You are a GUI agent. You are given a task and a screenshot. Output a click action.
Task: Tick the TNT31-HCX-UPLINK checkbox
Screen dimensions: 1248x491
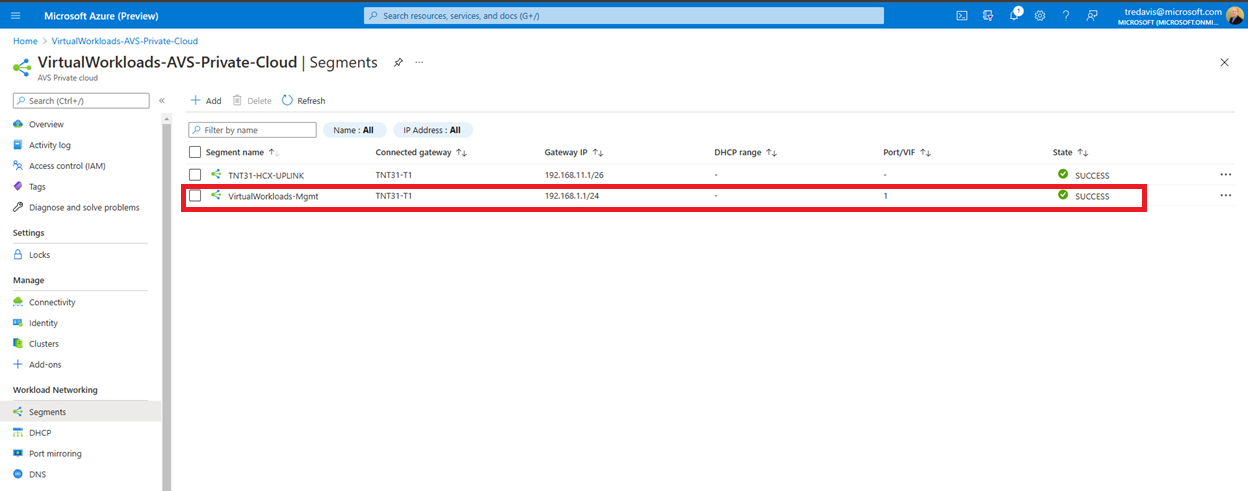click(x=195, y=175)
